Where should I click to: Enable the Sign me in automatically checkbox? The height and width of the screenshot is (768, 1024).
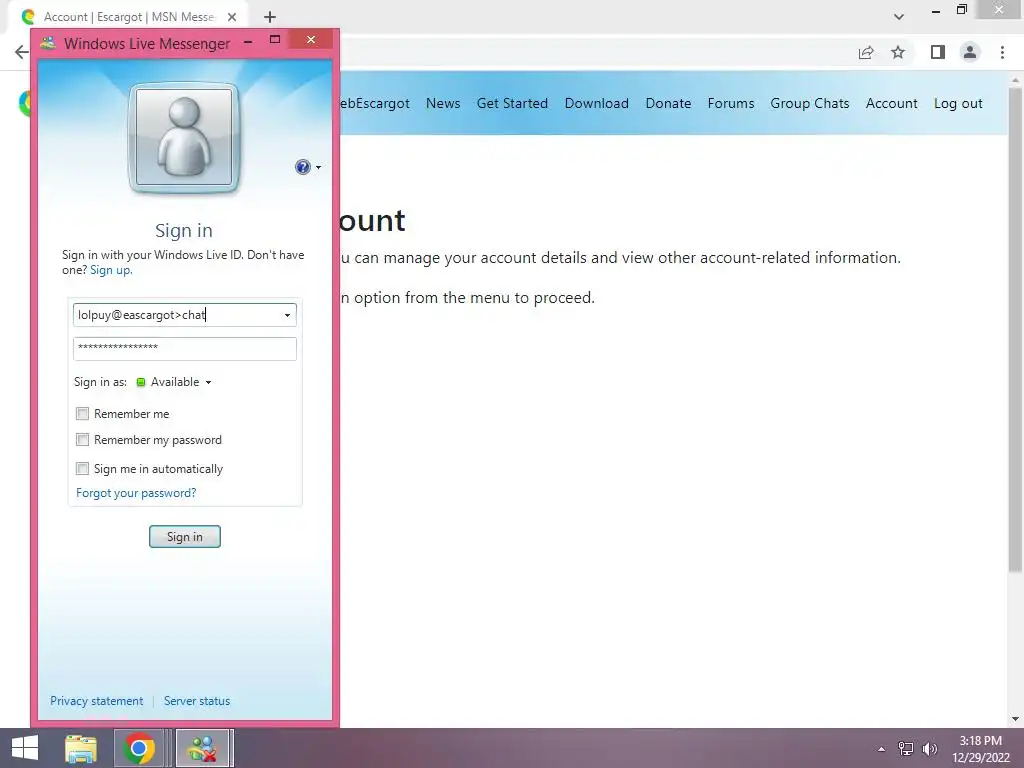(x=82, y=468)
